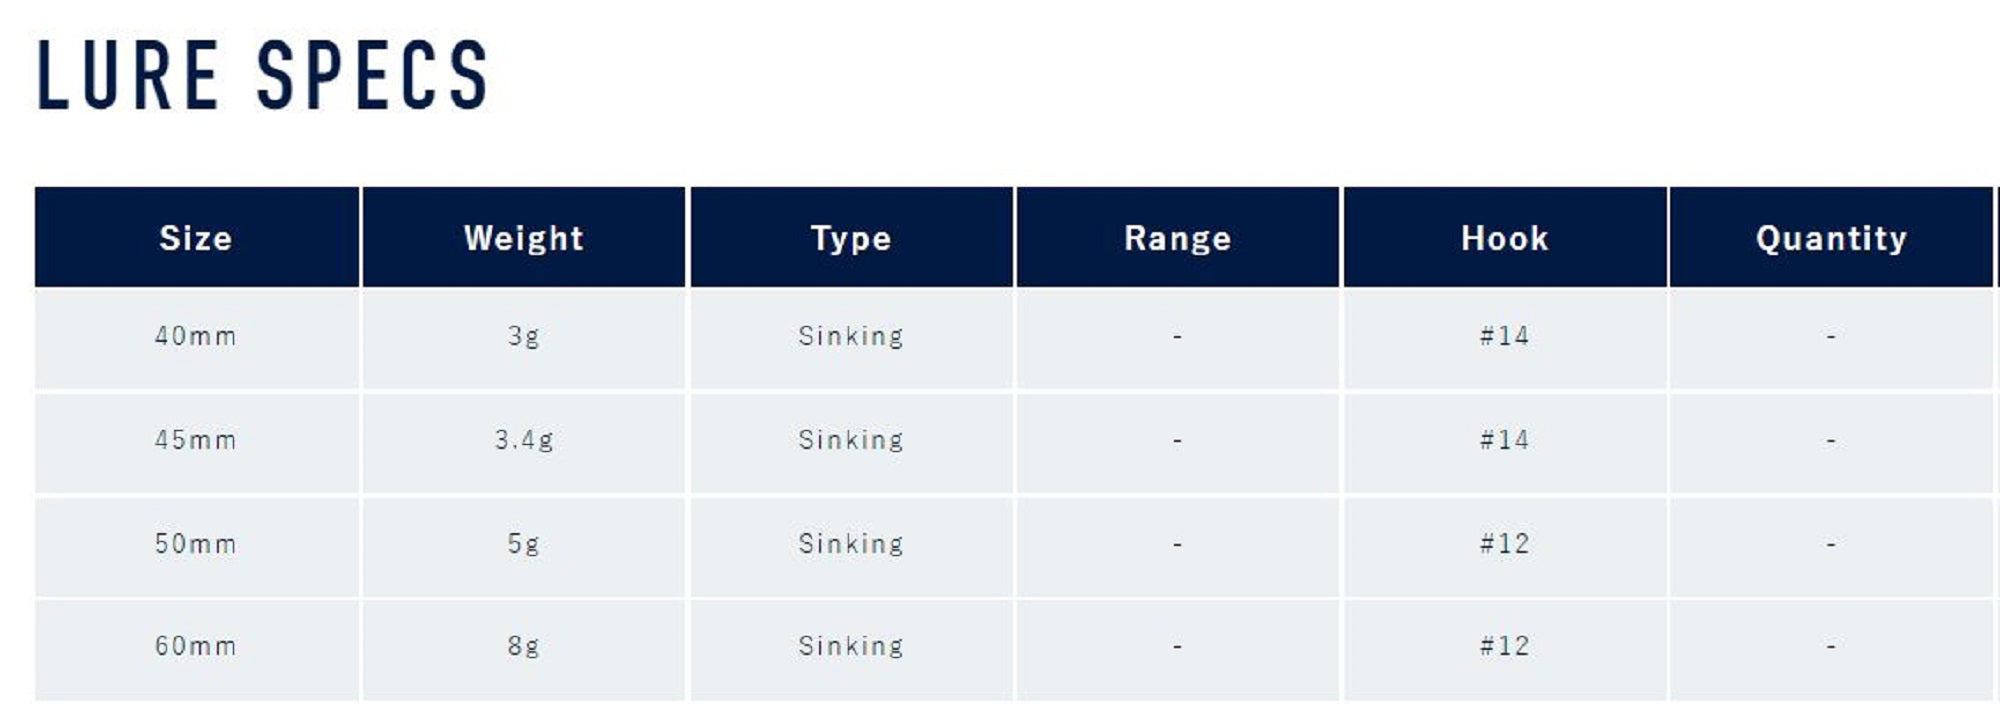Click the LURE SPECS heading
This screenshot has height=706, width=2000.
tap(262, 75)
